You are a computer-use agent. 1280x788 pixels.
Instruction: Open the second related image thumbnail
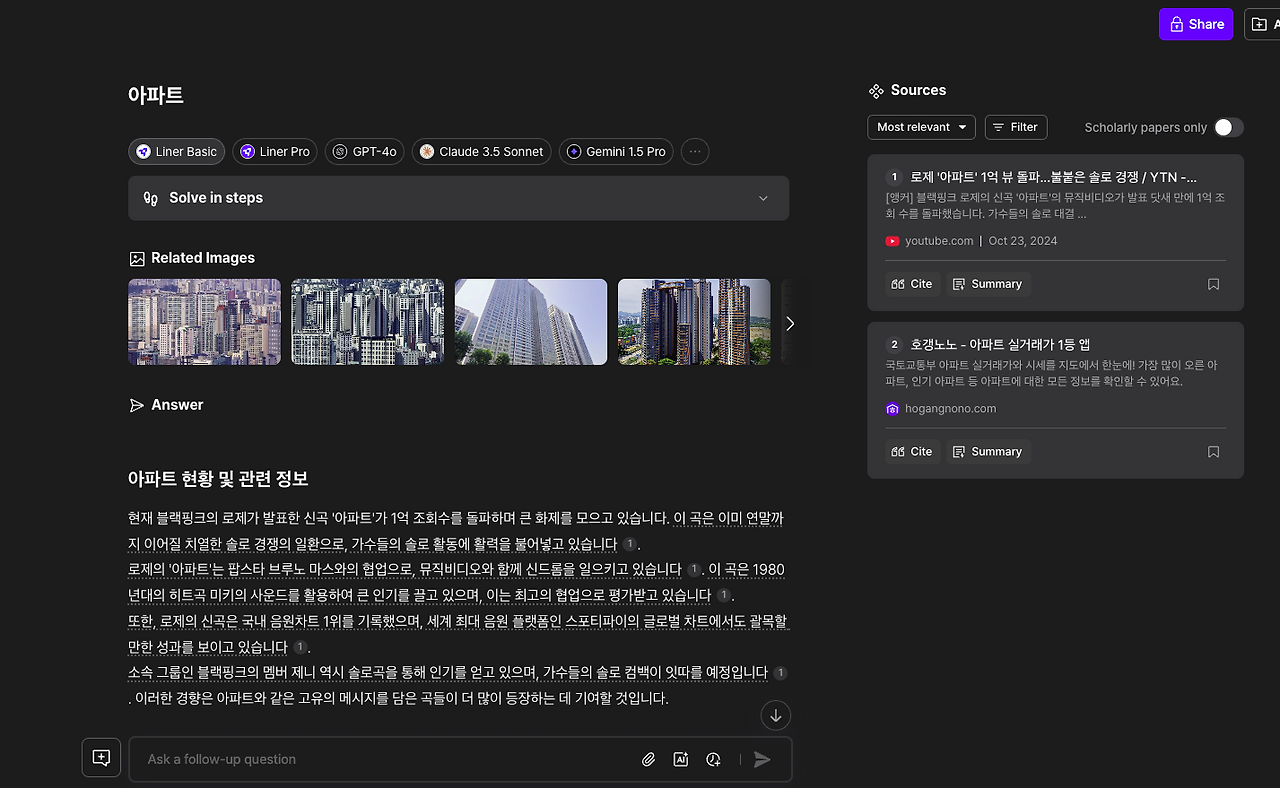click(368, 322)
